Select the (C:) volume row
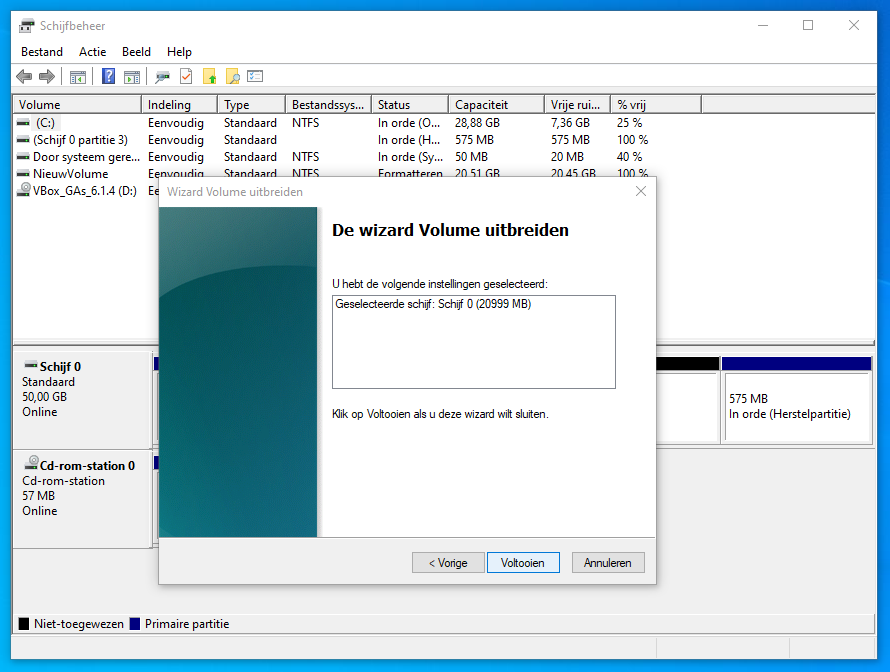 45,123
